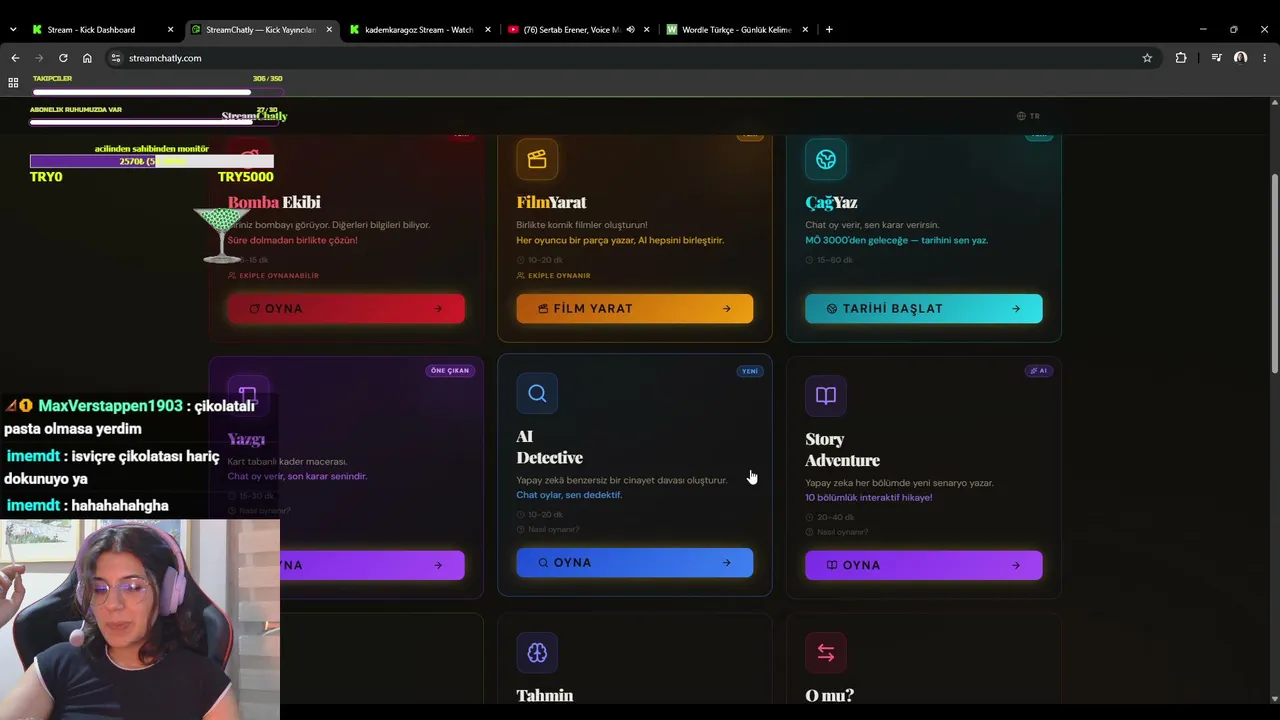
Task: Click the webcam video overlay thumbnail
Action: pyautogui.click(x=140, y=619)
